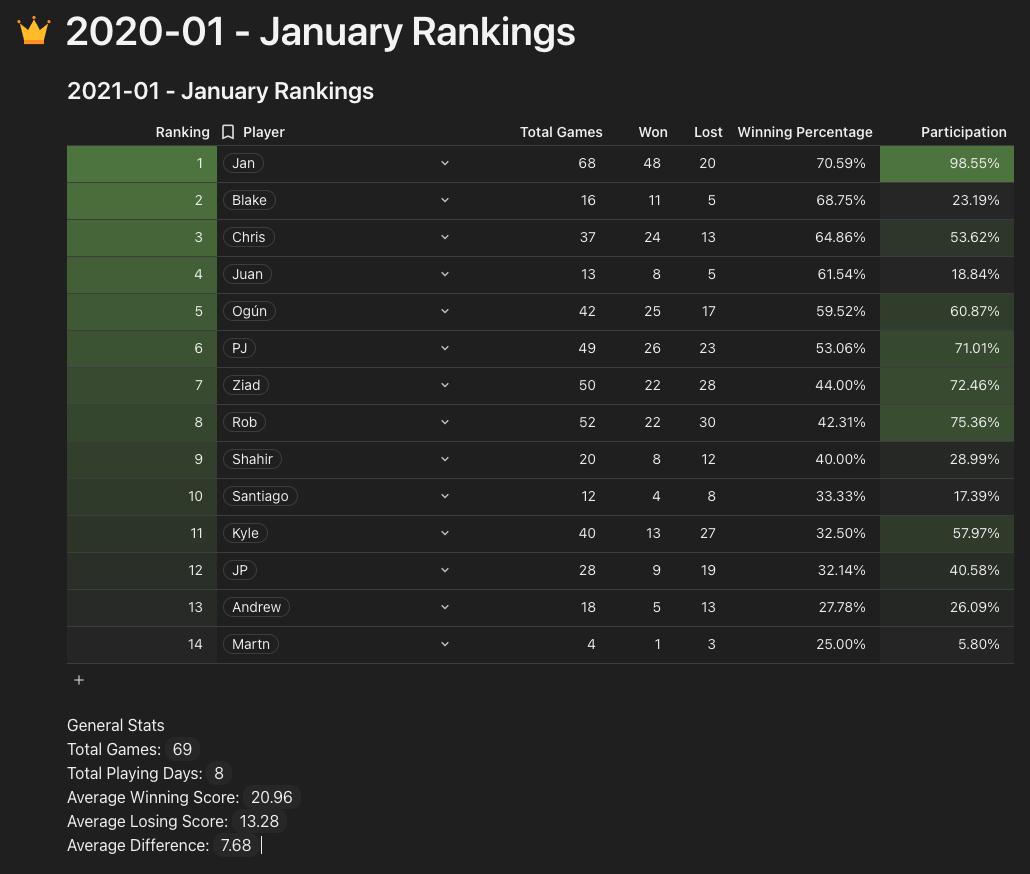Click the Participation column header
This screenshot has height=874, width=1030.
pyautogui.click(x=963, y=132)
